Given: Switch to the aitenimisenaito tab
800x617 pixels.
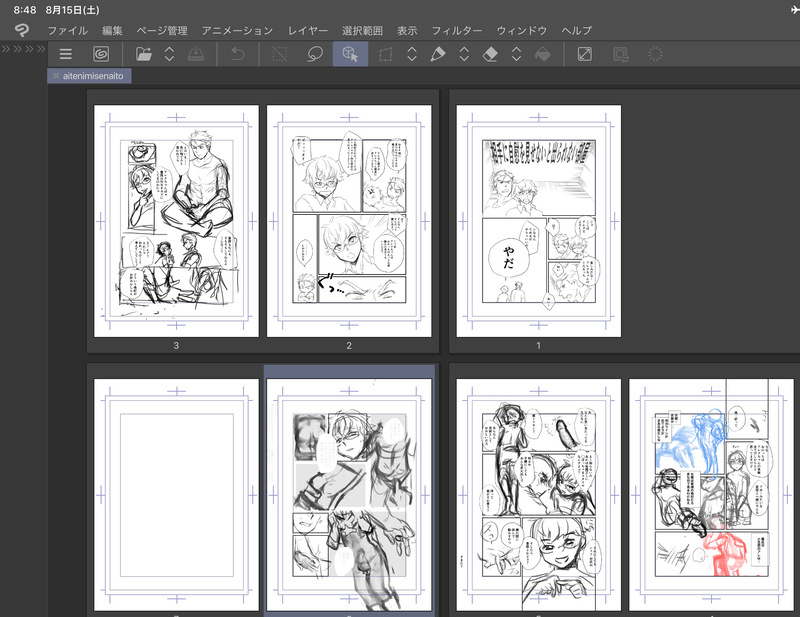Looking at the screenshot, I should point(93,76).
